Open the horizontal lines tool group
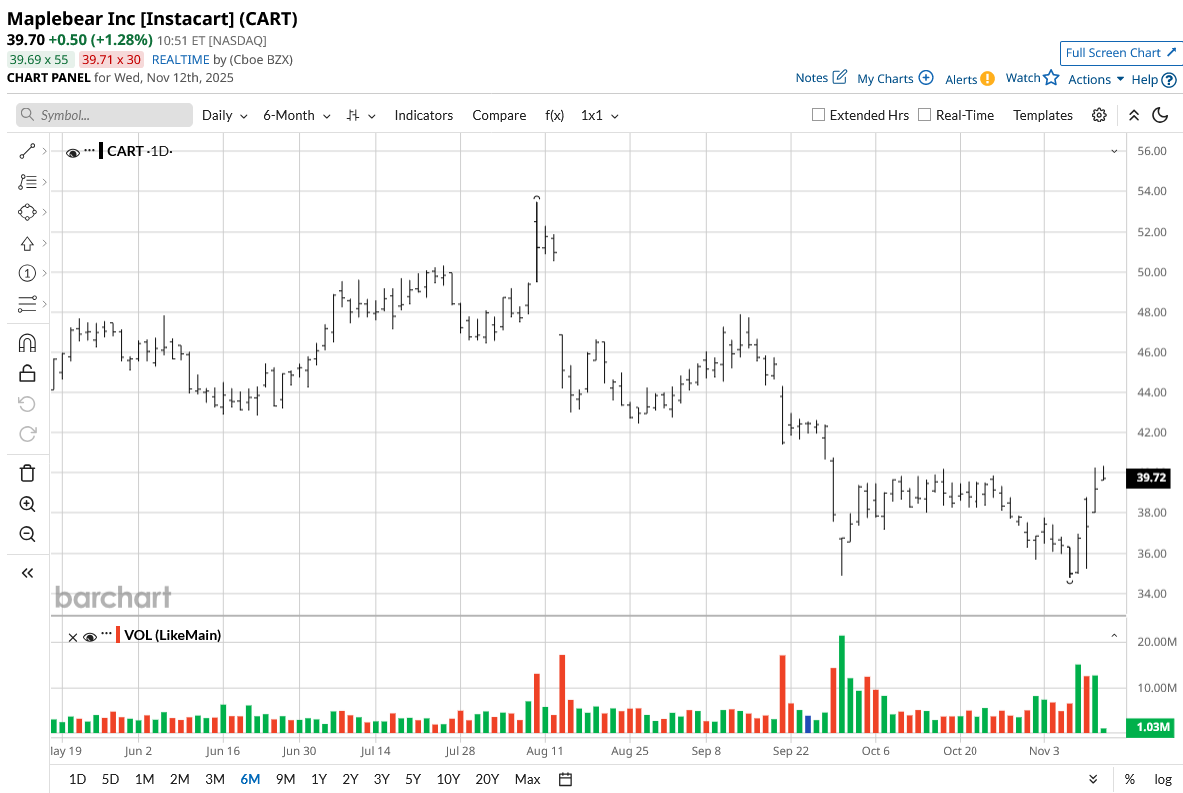This screenshot has height=793, width=1183. (x=27, y=304)
